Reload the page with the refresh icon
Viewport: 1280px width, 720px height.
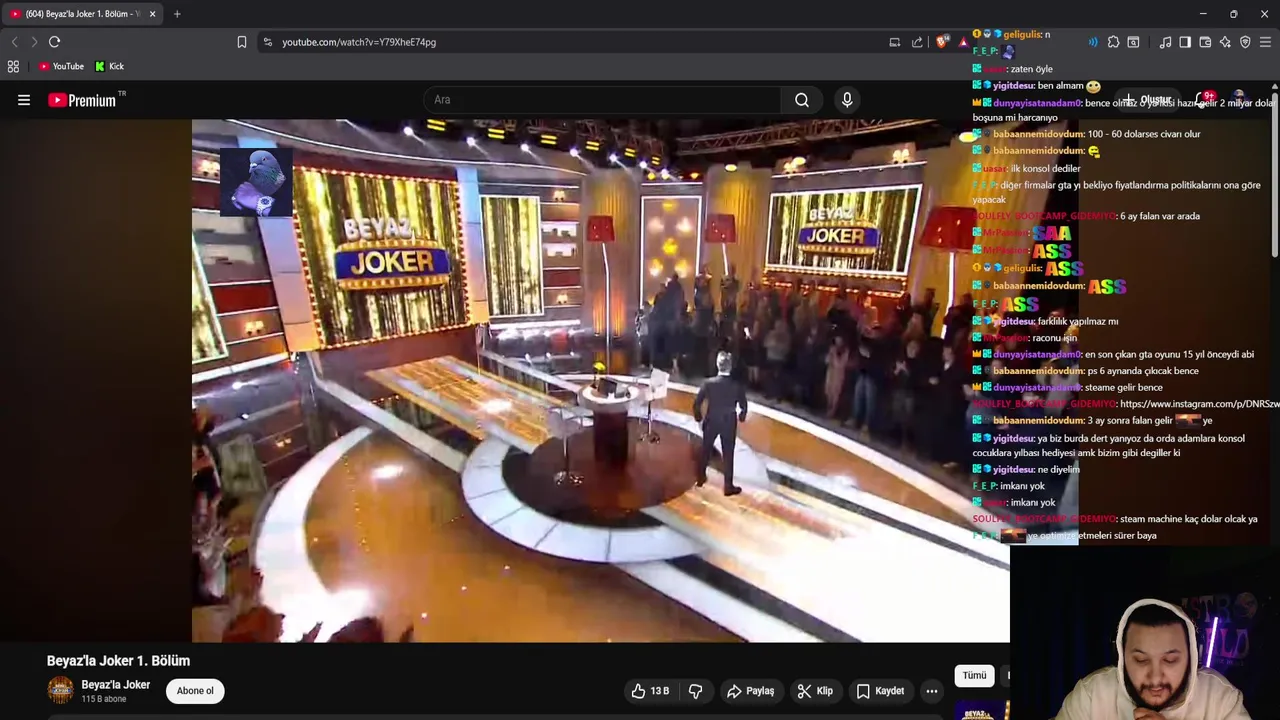point(55,42)
